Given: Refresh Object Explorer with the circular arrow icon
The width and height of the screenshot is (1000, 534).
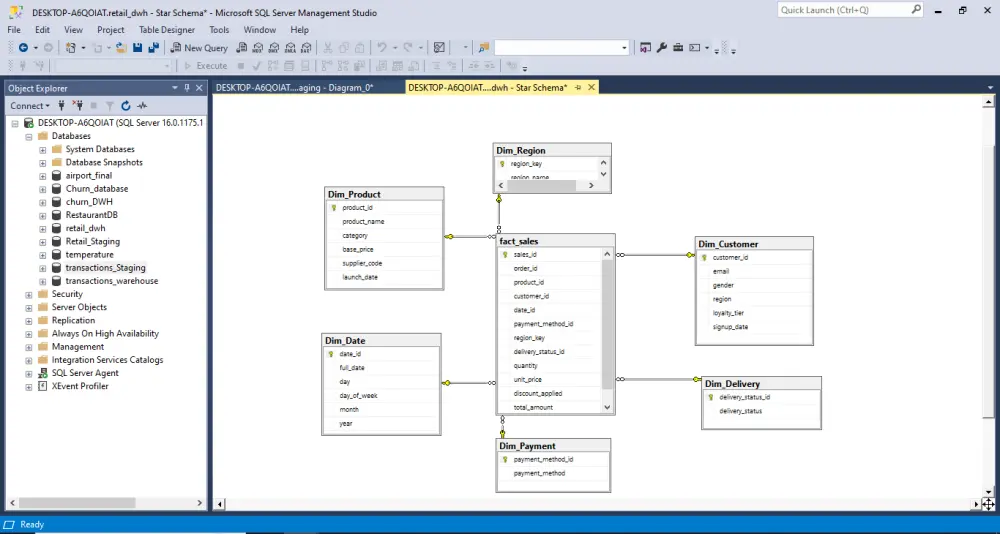Looking at the screenshot, I should click(126, 106).
